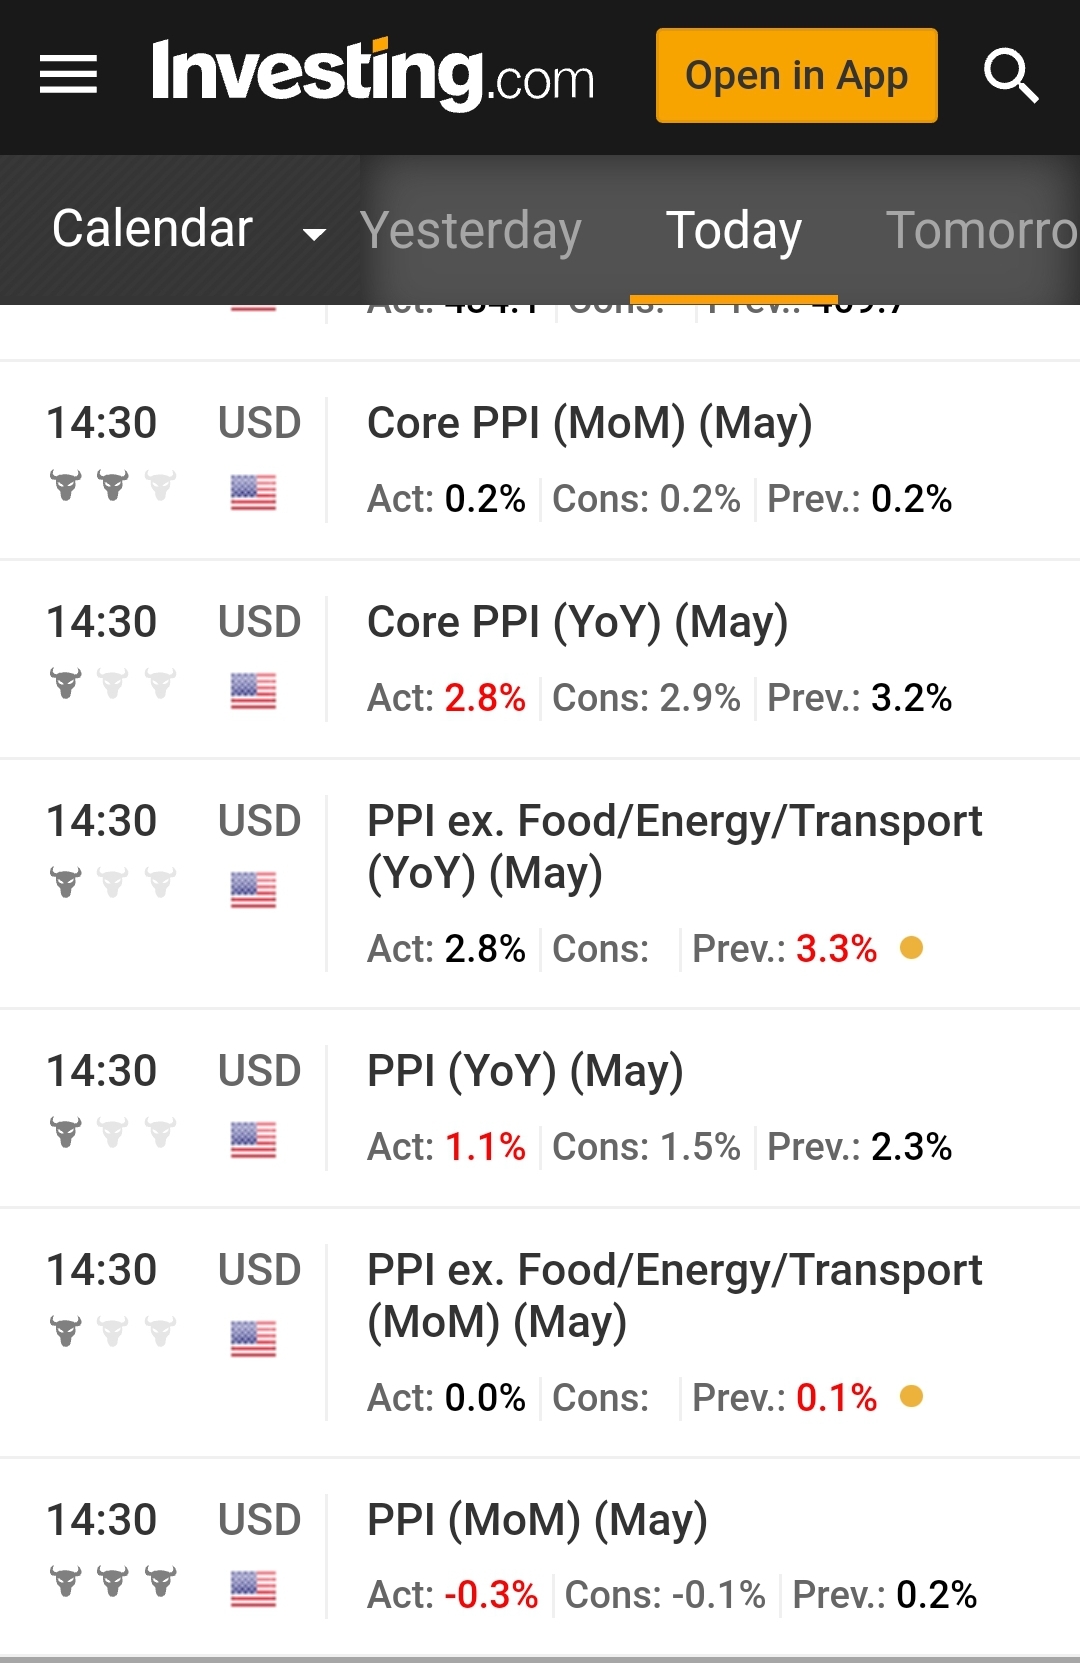
Task: Tap the orange dot next to Prev. 3.3%
Action: pyautogui.click(x=911, y=947)
